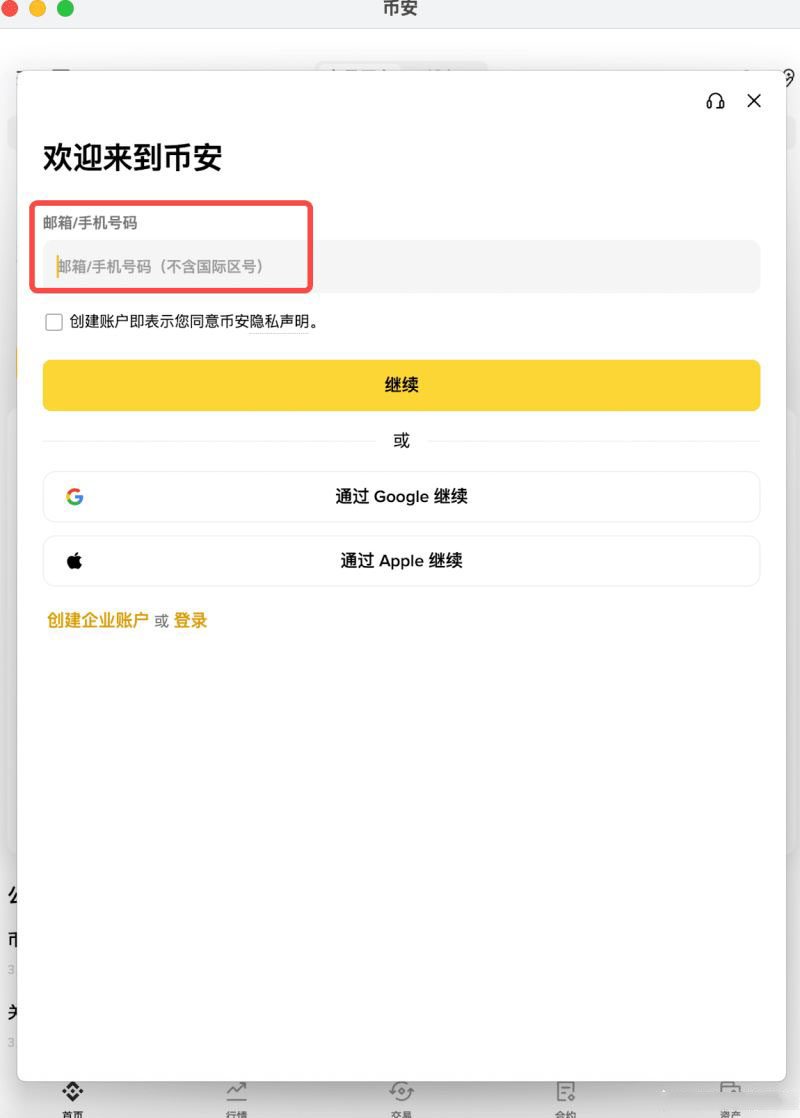
Task: Check the 隐私声明 agreement checkbox
Action: 54,322
